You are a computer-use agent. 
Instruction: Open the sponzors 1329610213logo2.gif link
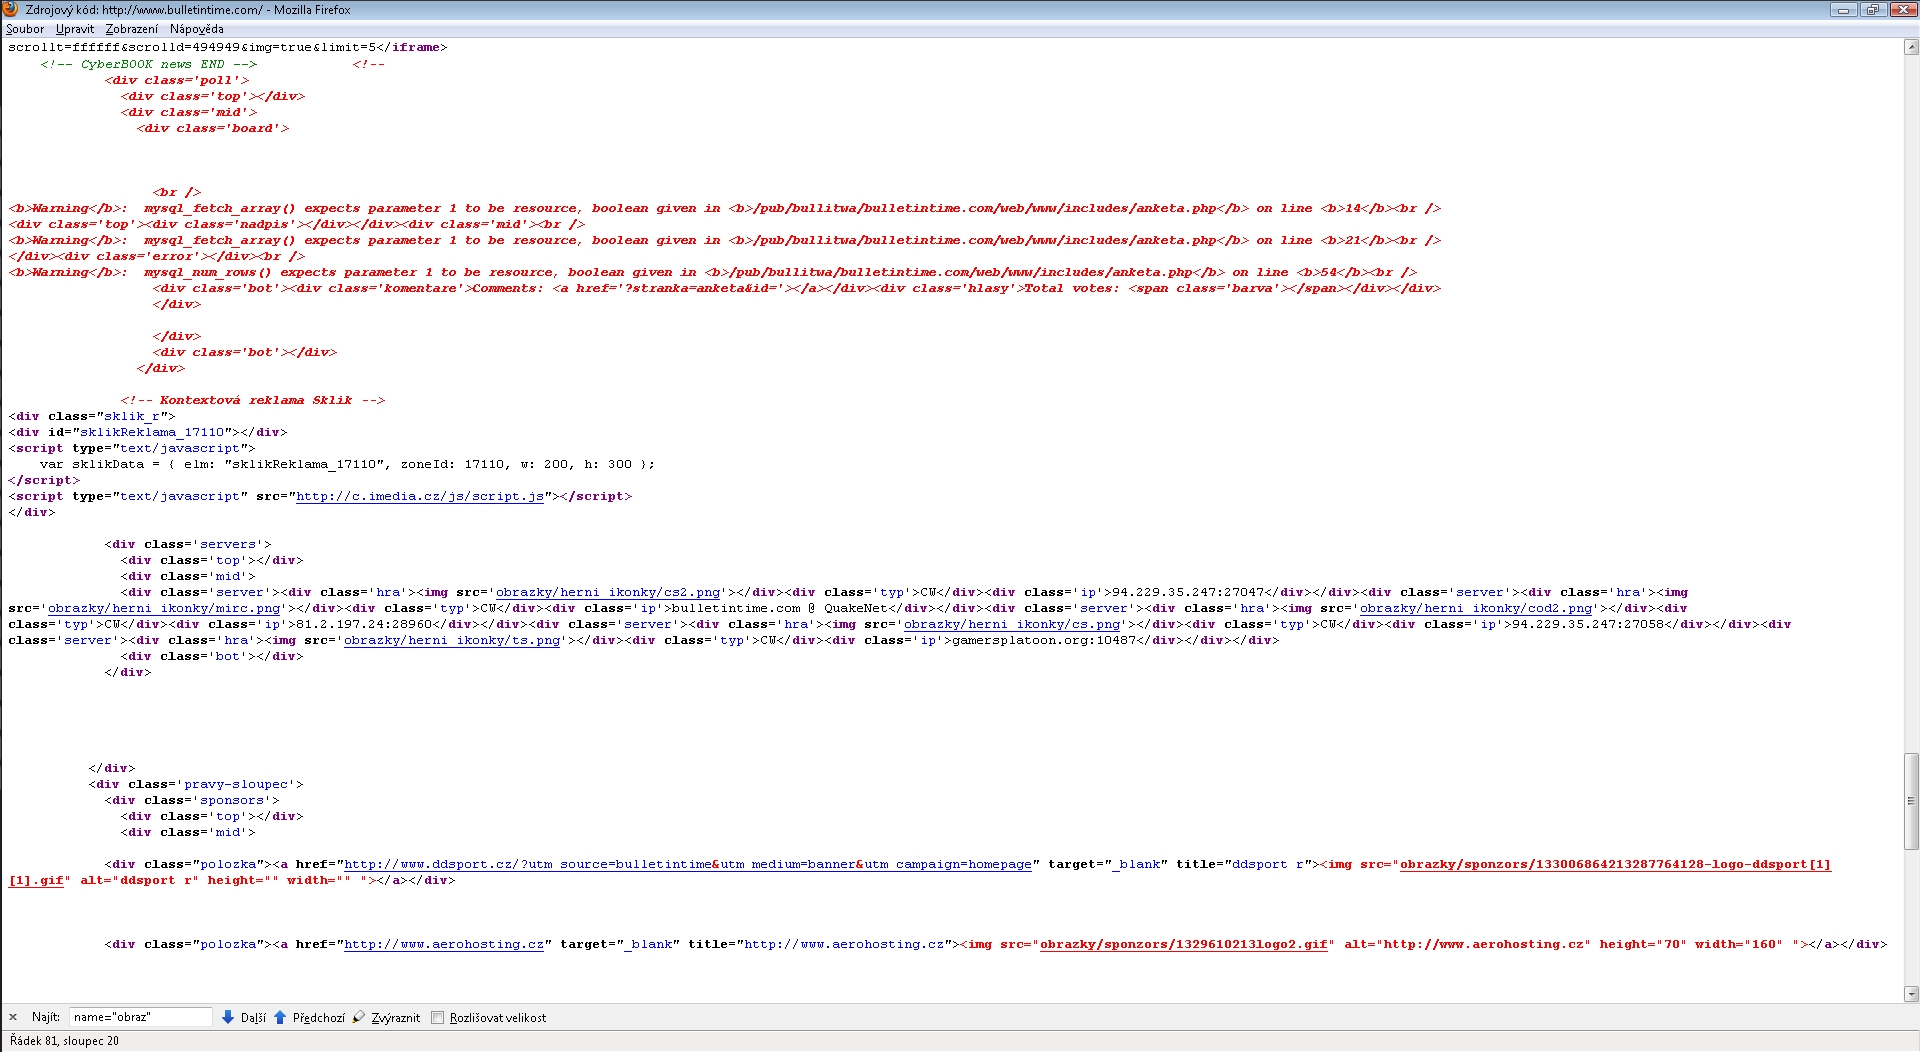[x=1184, y=944]
